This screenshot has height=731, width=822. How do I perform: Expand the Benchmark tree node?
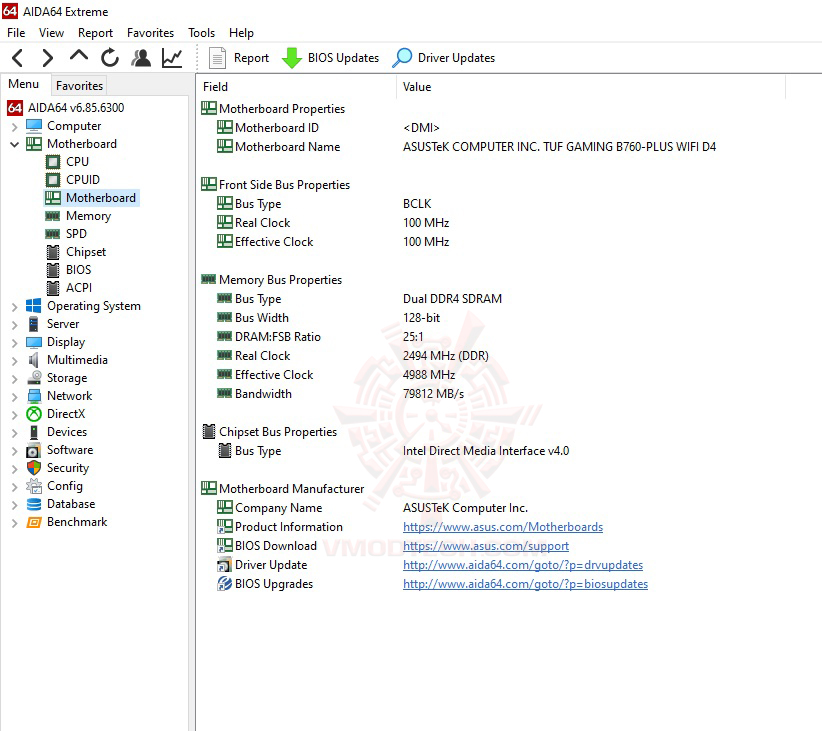tap(15, 522)
